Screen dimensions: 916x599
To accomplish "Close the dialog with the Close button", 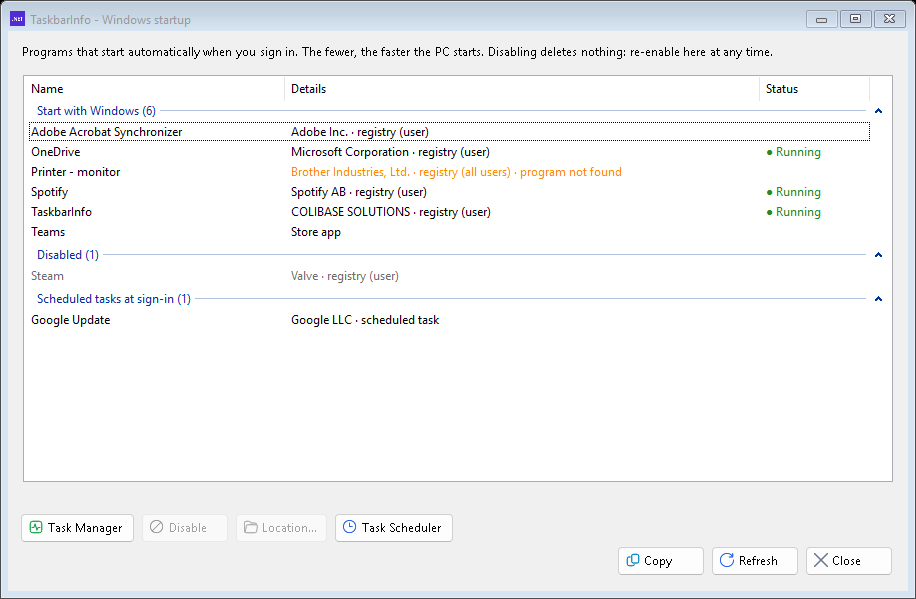I will pyautogui.click(x=849, y=560).
